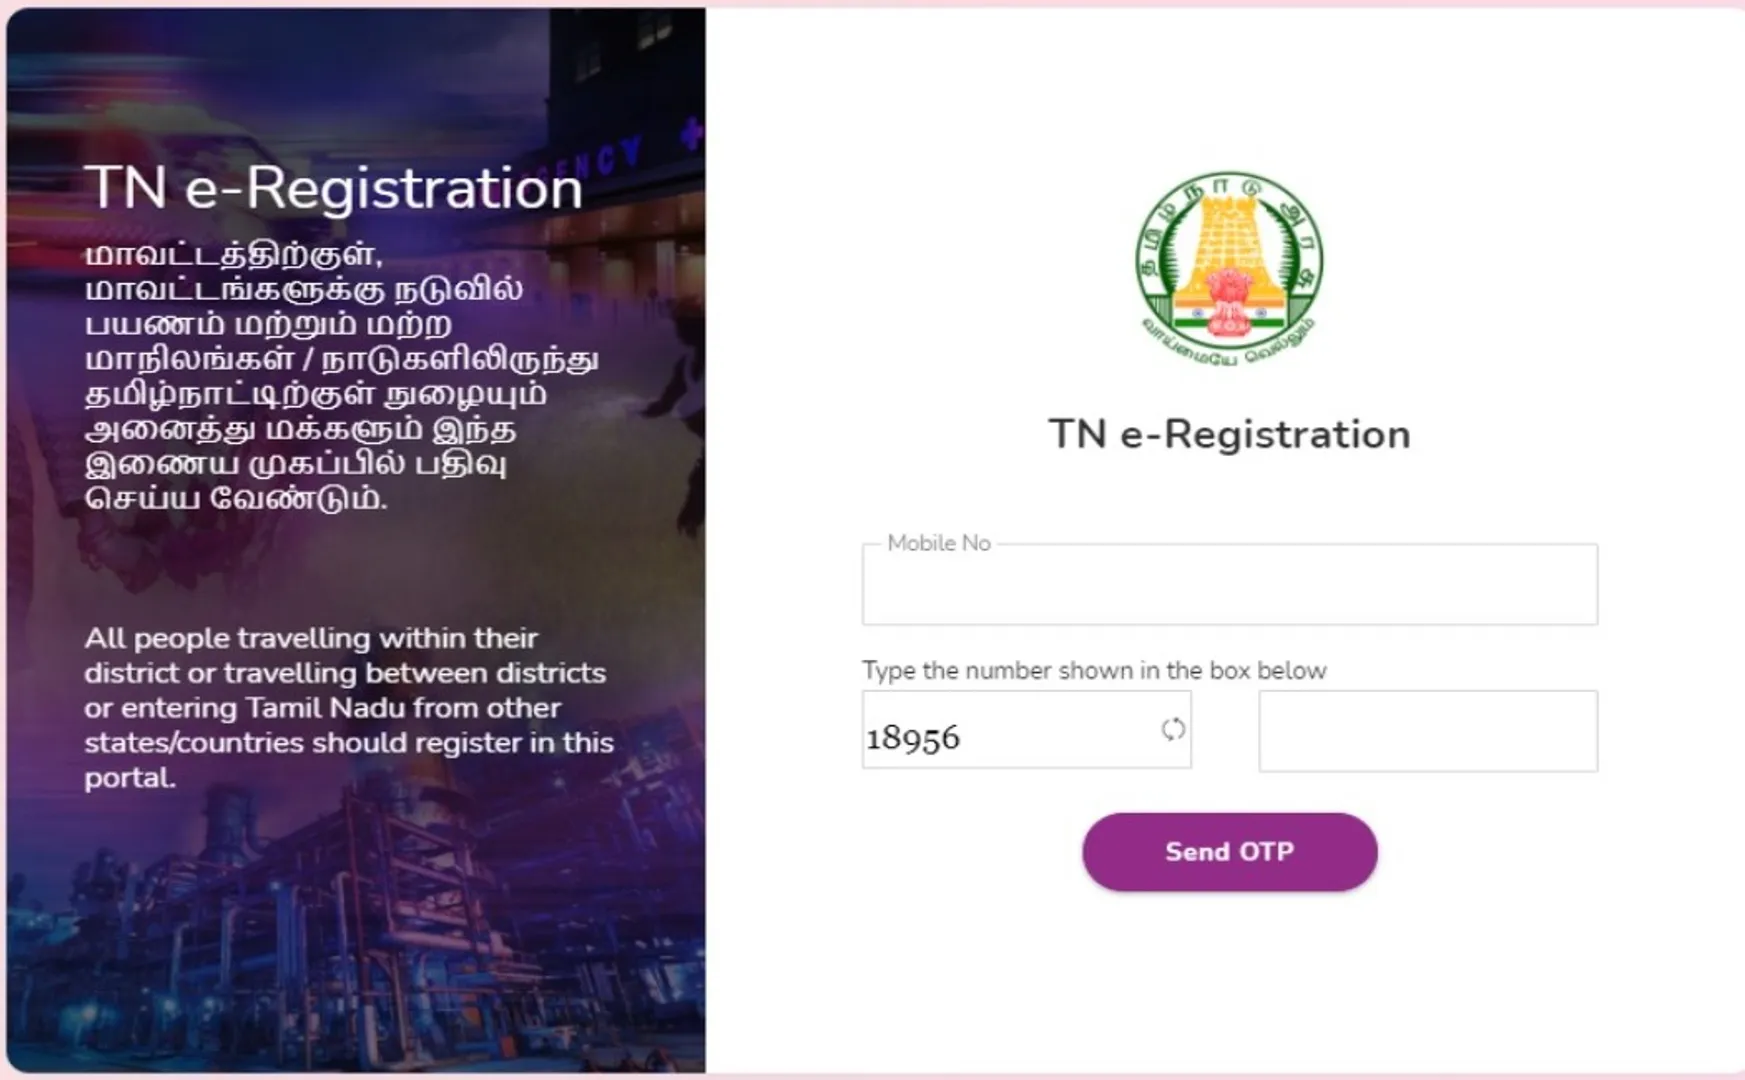Select the TN e-Registration heading under emblem

coord(1229,435)
